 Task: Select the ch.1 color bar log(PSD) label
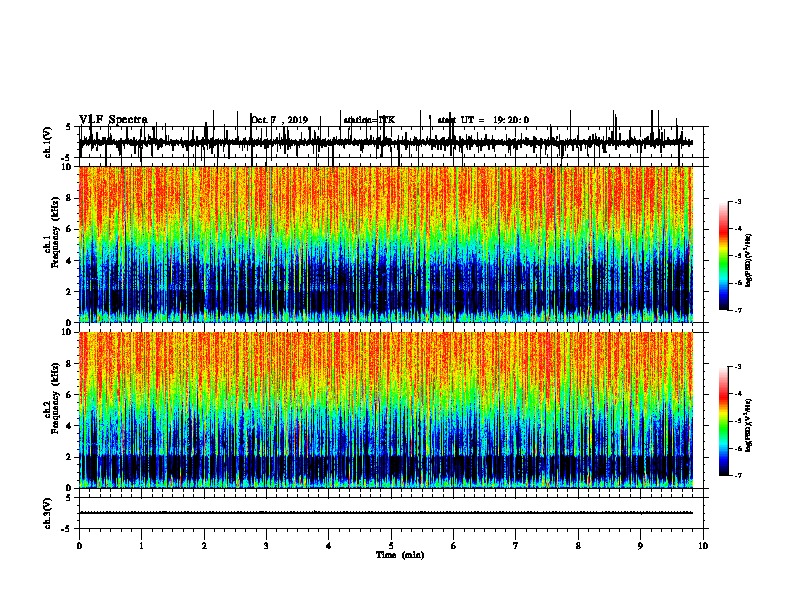[748, 260]
